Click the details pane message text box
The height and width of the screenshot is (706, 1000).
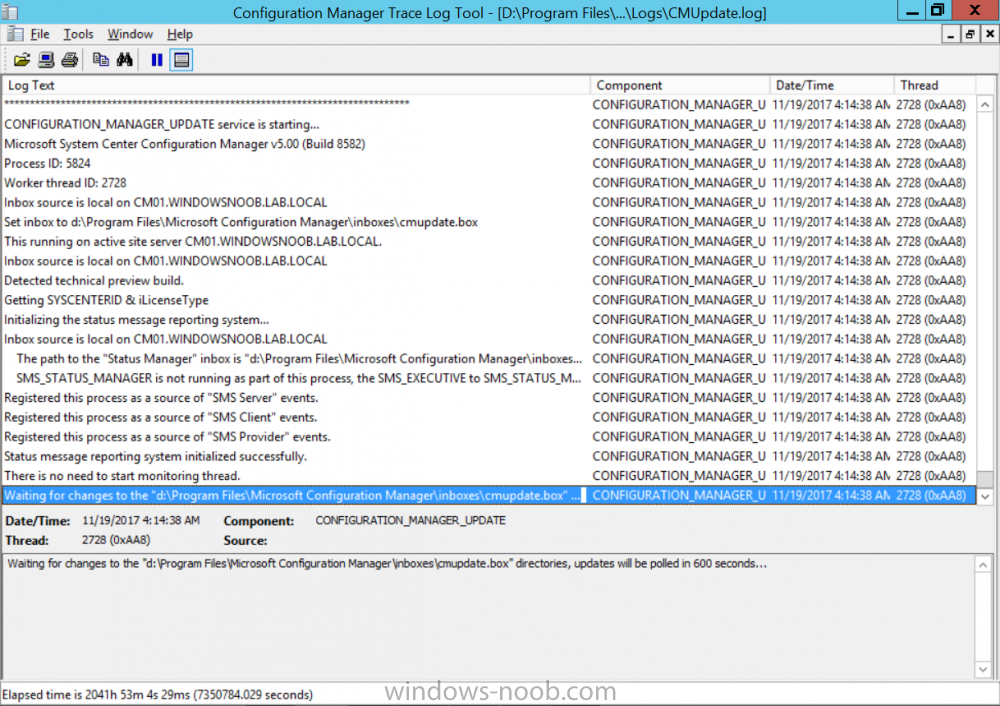pos(489,617)
